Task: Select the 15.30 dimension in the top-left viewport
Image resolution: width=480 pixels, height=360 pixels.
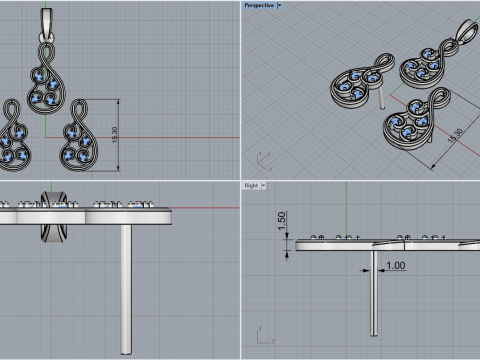Action: click(115, 135)
